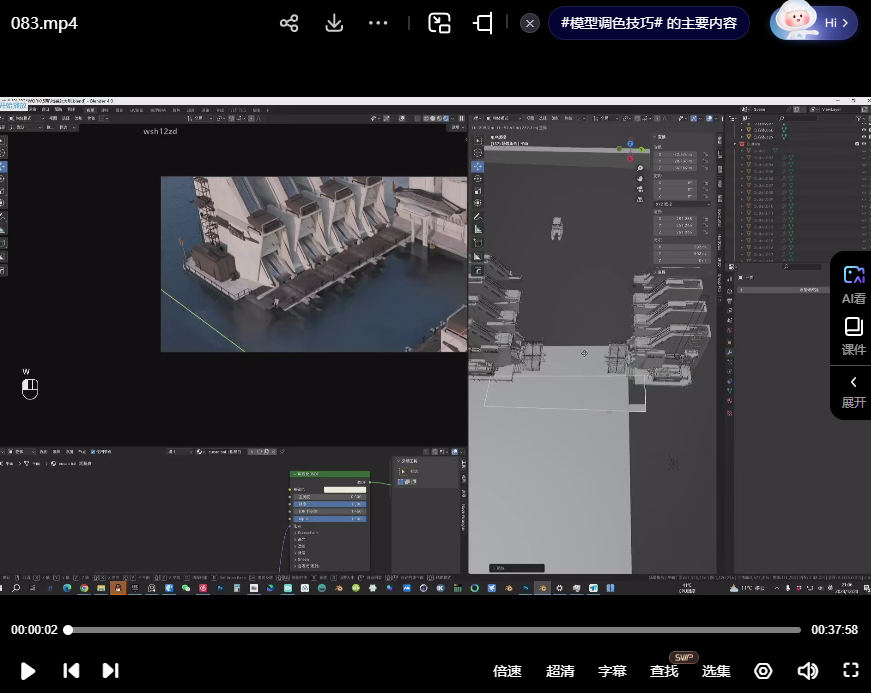Skip to the next video
Viewport: 871px width, 693px height.
pos(111,671)
